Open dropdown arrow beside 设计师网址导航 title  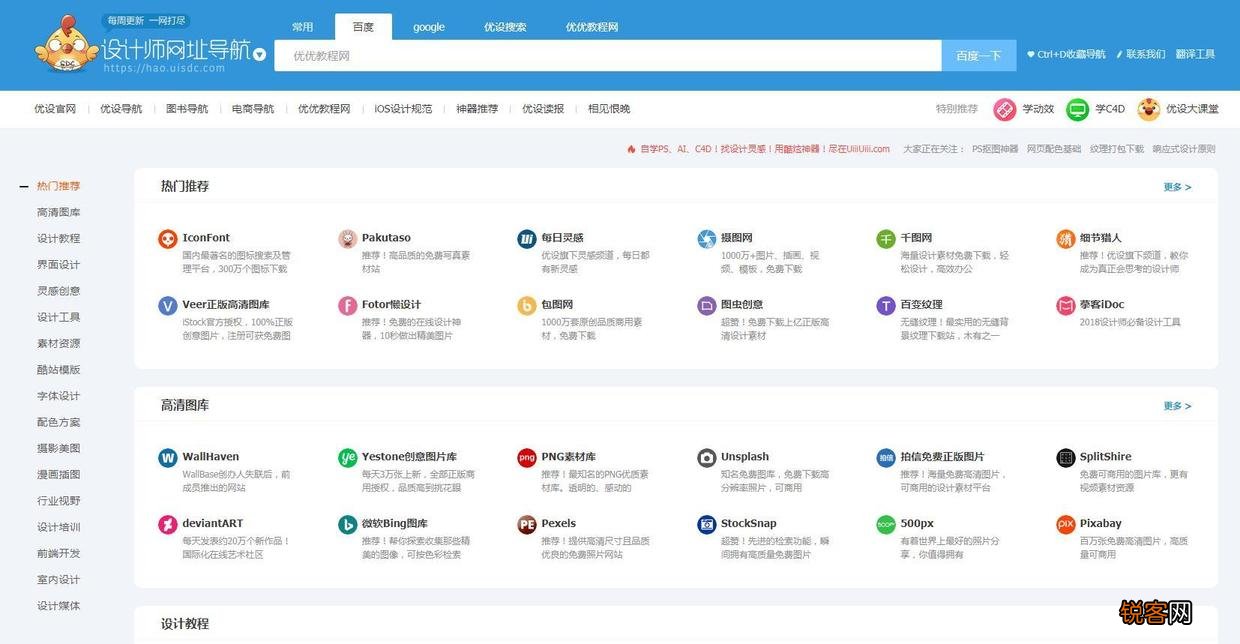260,55
